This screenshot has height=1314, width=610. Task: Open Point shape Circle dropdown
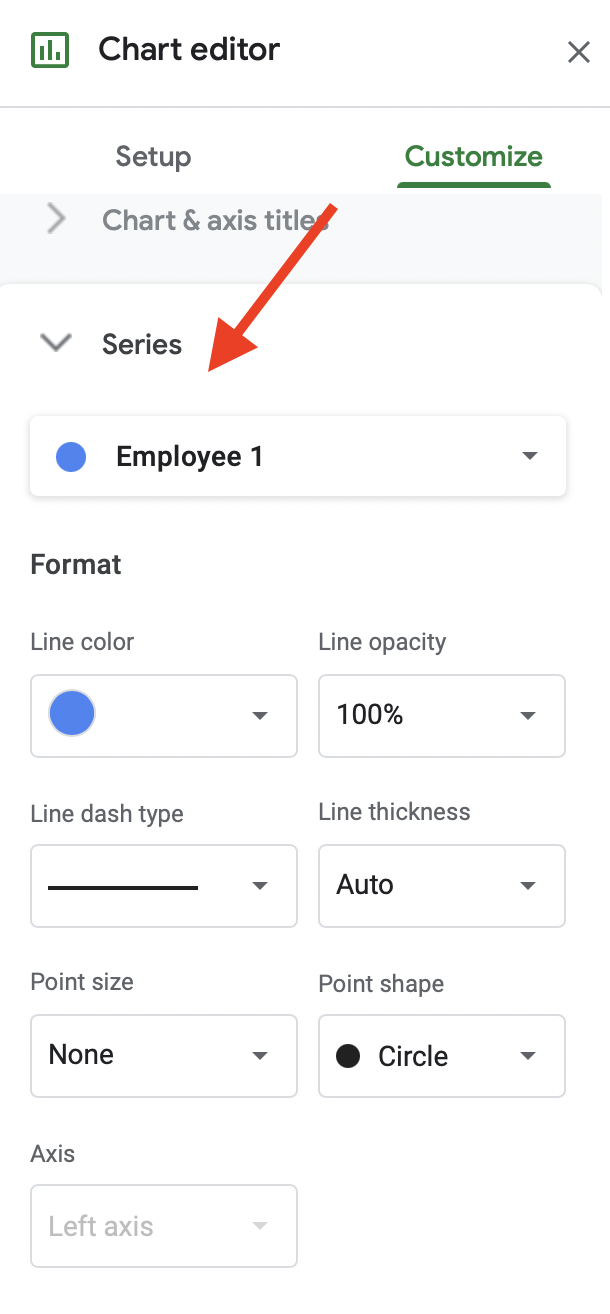tap(441, 1056)
